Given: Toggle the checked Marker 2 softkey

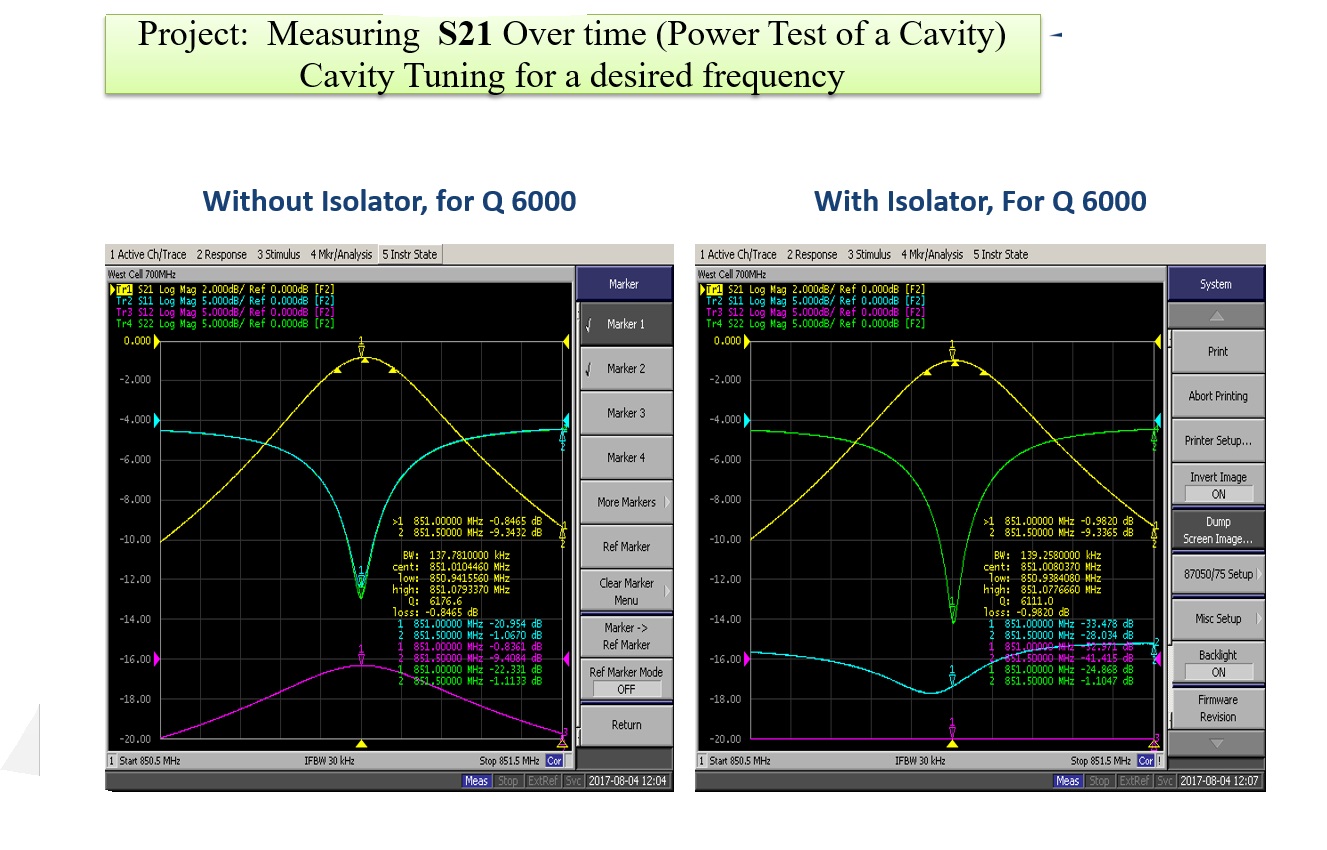Looking at the screenshot, I should pos(626,369).
